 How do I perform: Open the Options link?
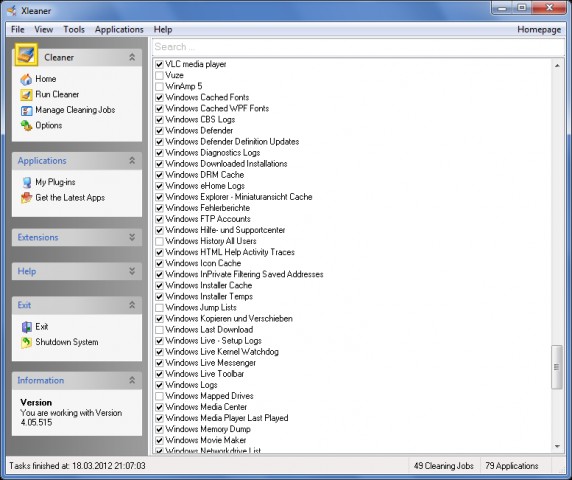tap(49, 125)
